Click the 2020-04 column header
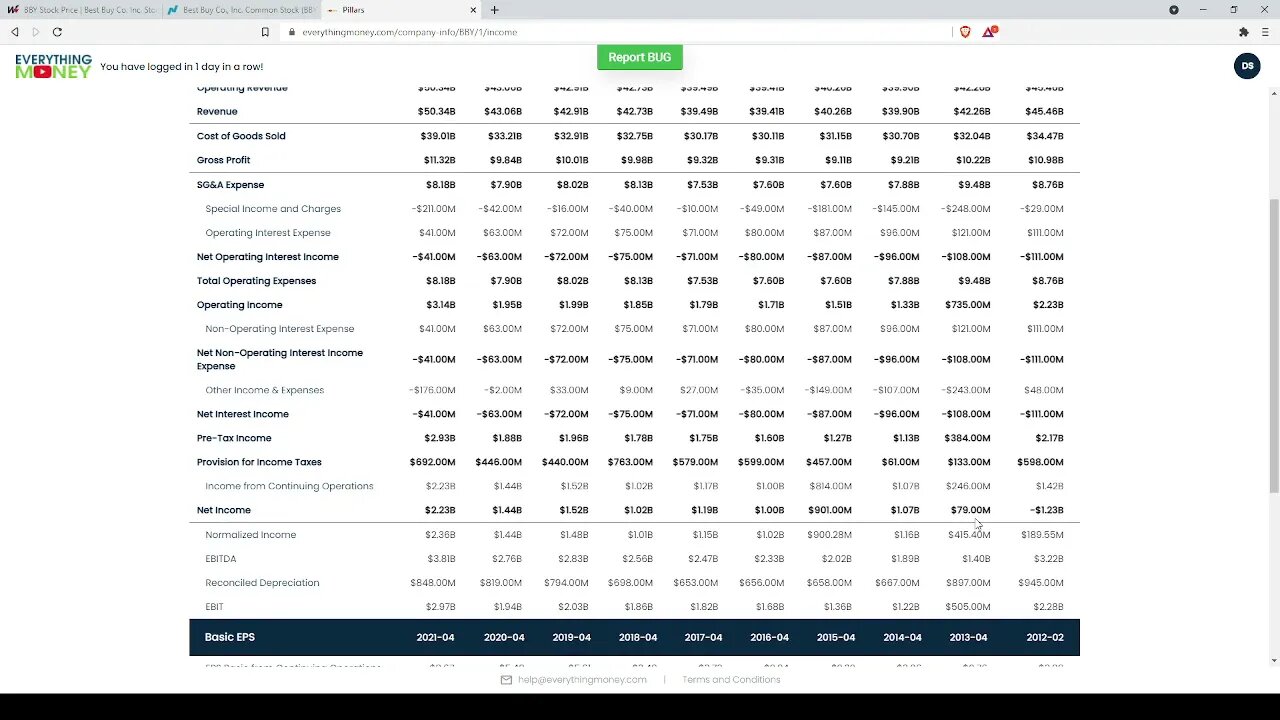Screen dimensions: 1280x720 [x=504, y=637]
